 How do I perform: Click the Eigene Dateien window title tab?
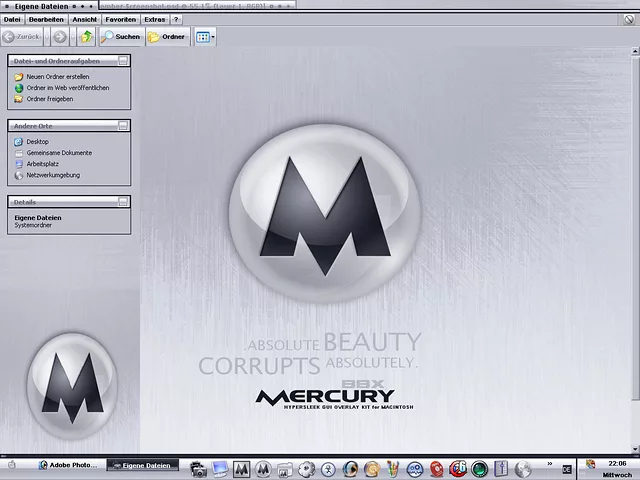tap(49, 6)
